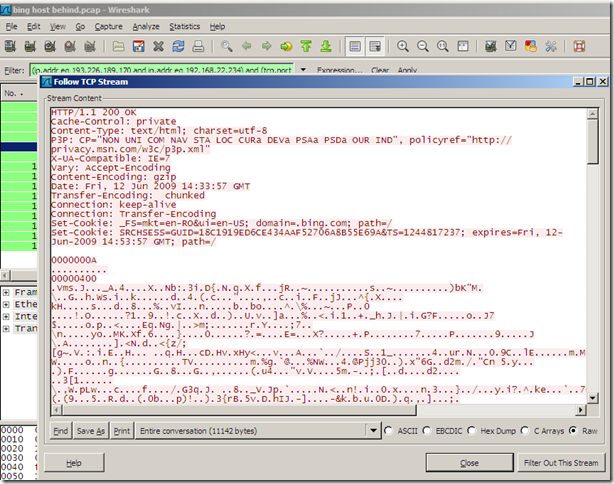This screenshot has height=484, width=614.
Task: Open the Edit menu
Action: click(x=34, y=27)
